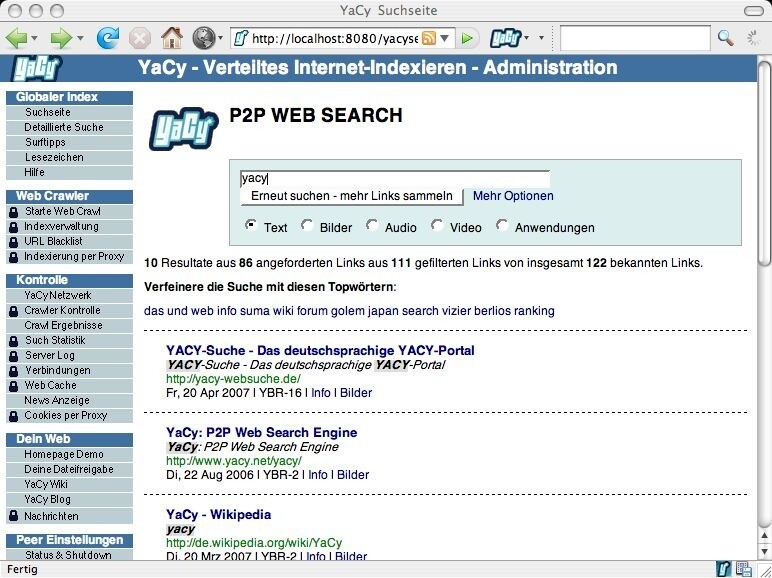This screenshot has width=772, height=578.
Task: Open the Forward button history dropdown
Action: coord(80,38)
